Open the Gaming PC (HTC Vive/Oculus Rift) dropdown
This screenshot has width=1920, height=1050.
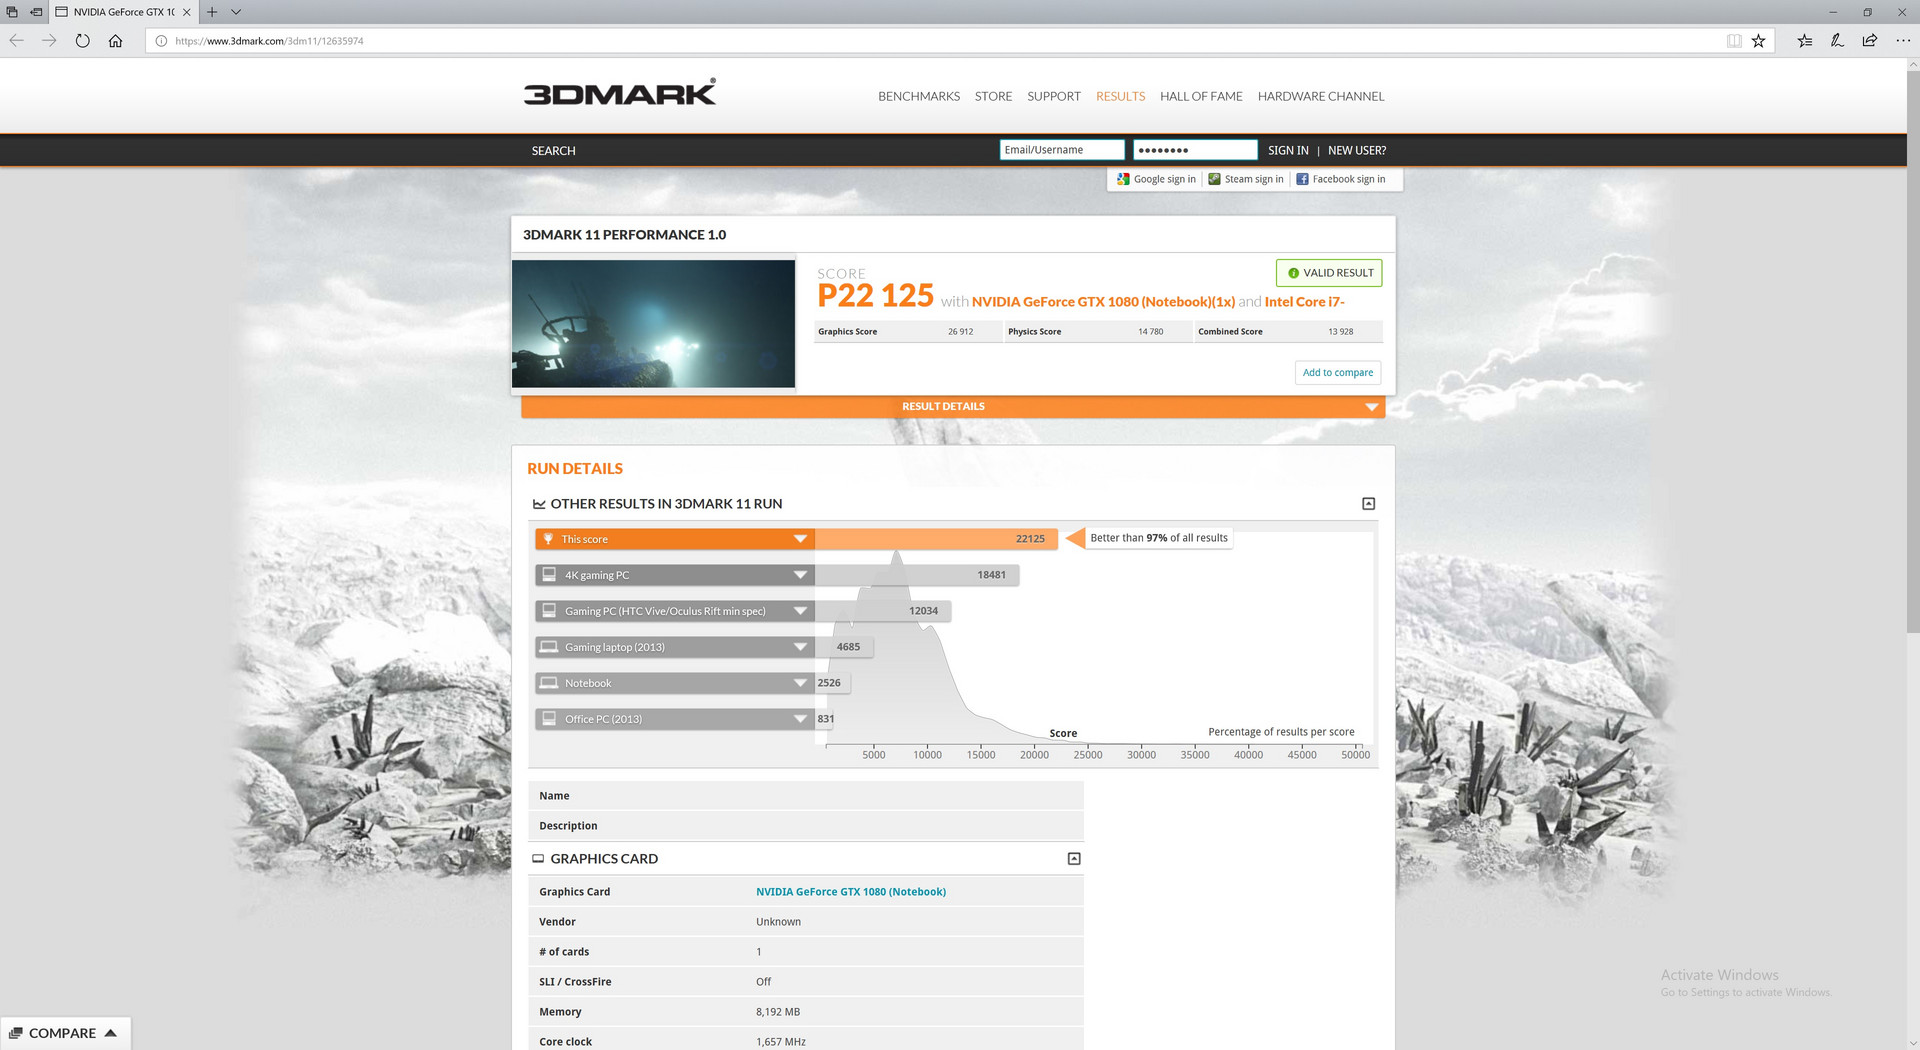pos(800,611)
